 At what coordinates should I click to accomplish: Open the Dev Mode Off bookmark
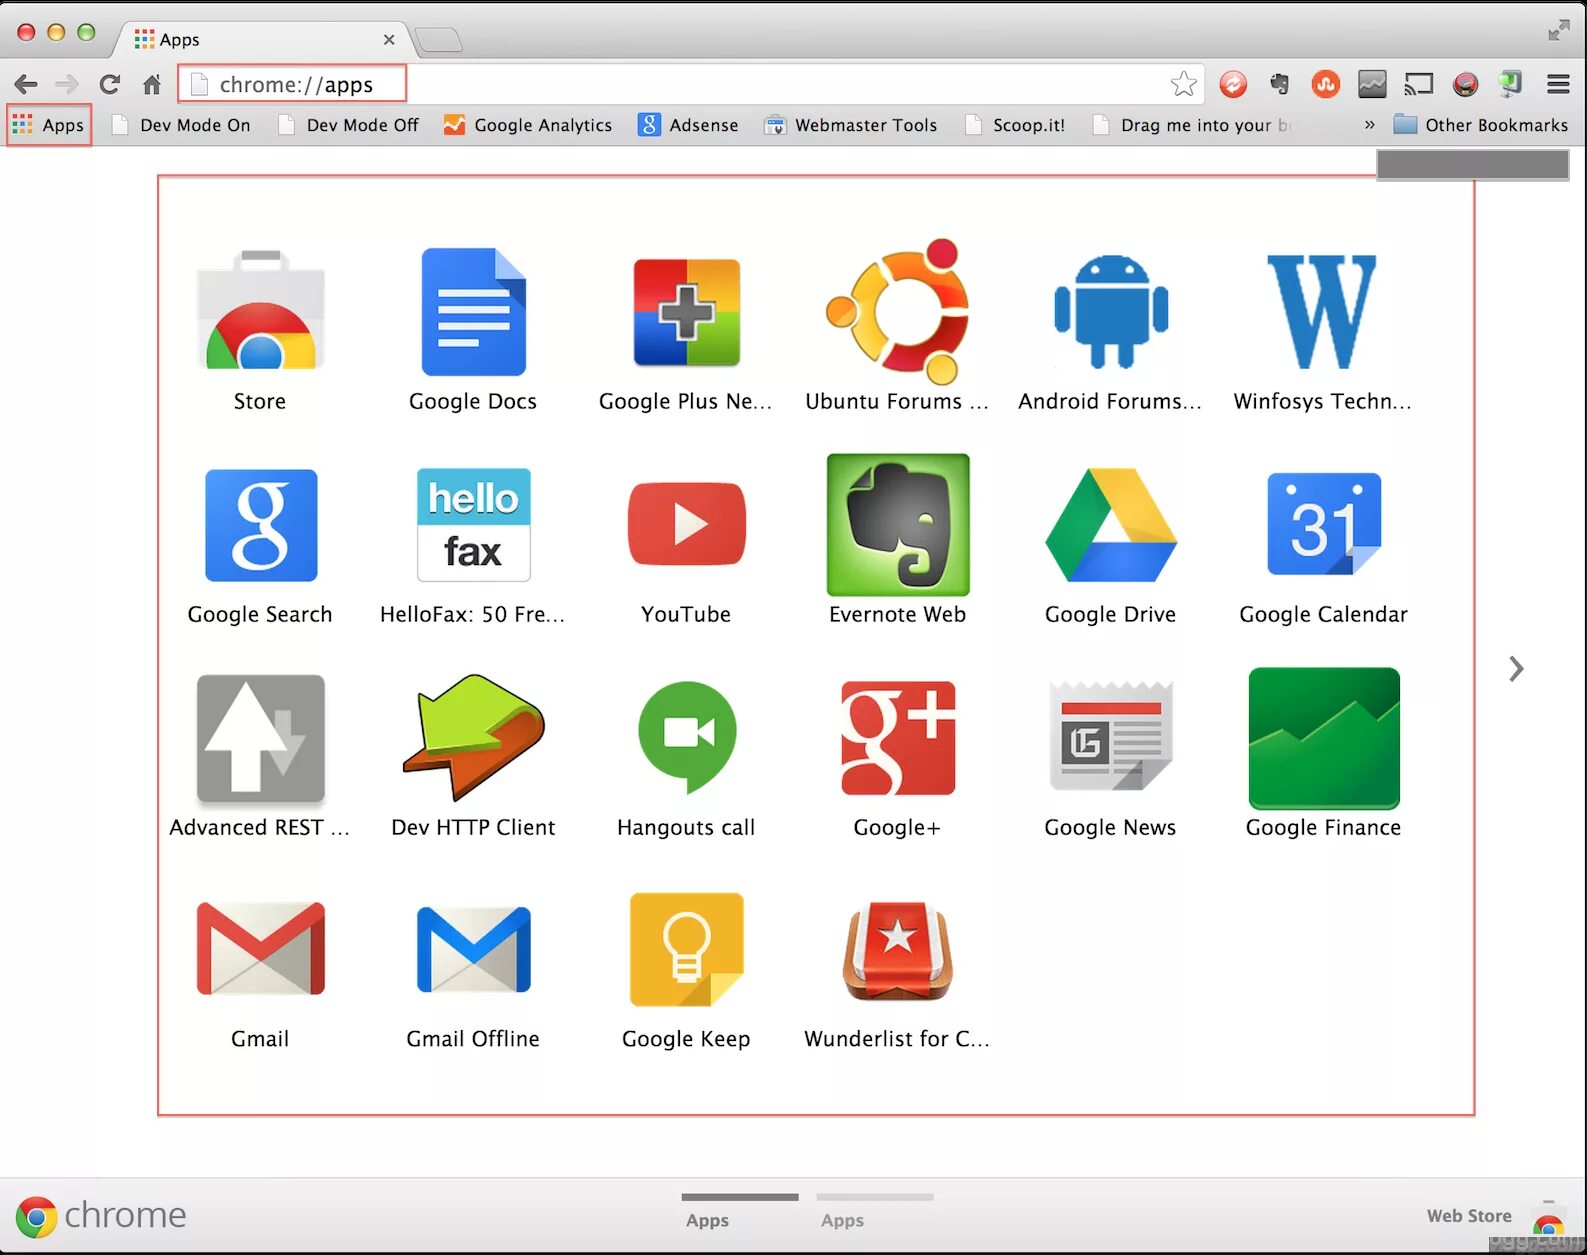point(348,125)
